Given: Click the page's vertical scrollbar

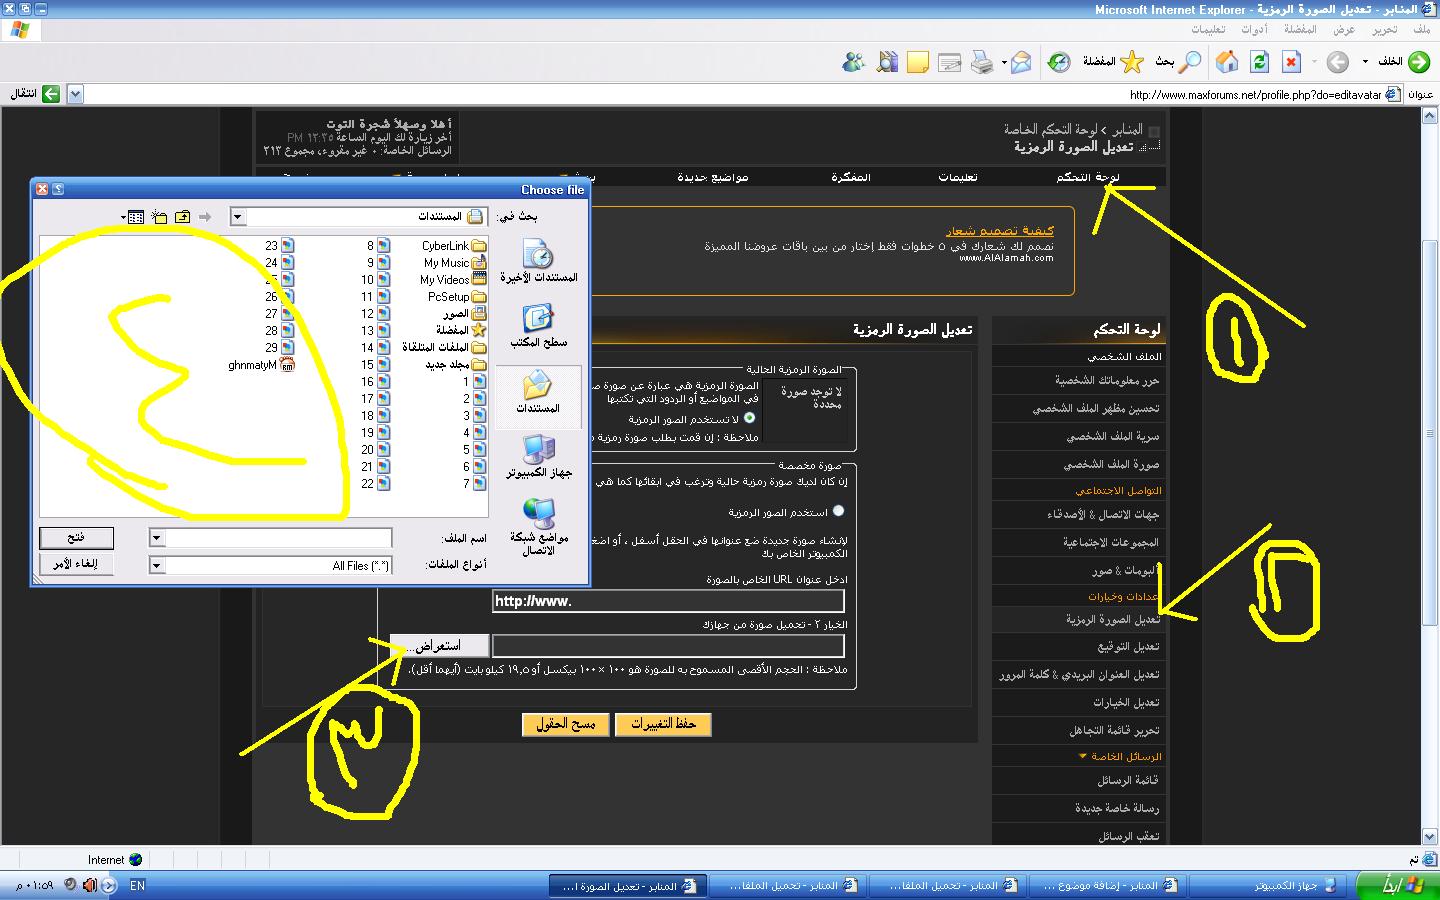Looking at the screenshot, I should pos(1431,433).
